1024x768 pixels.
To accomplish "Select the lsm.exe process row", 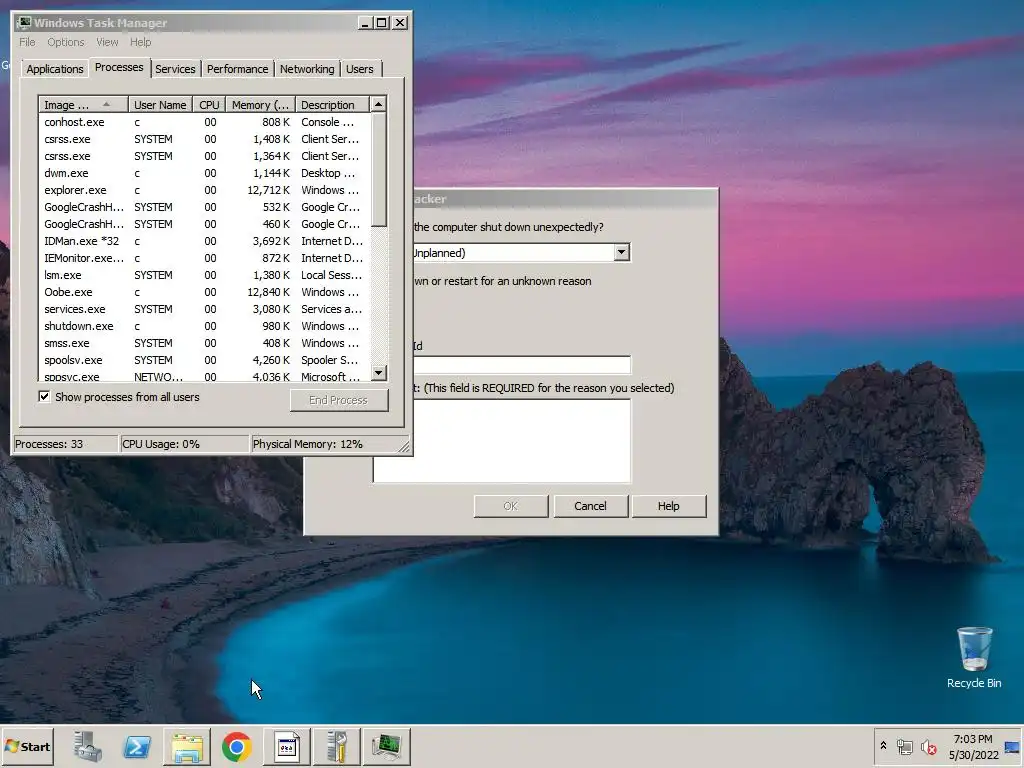I will coord(204,275).
